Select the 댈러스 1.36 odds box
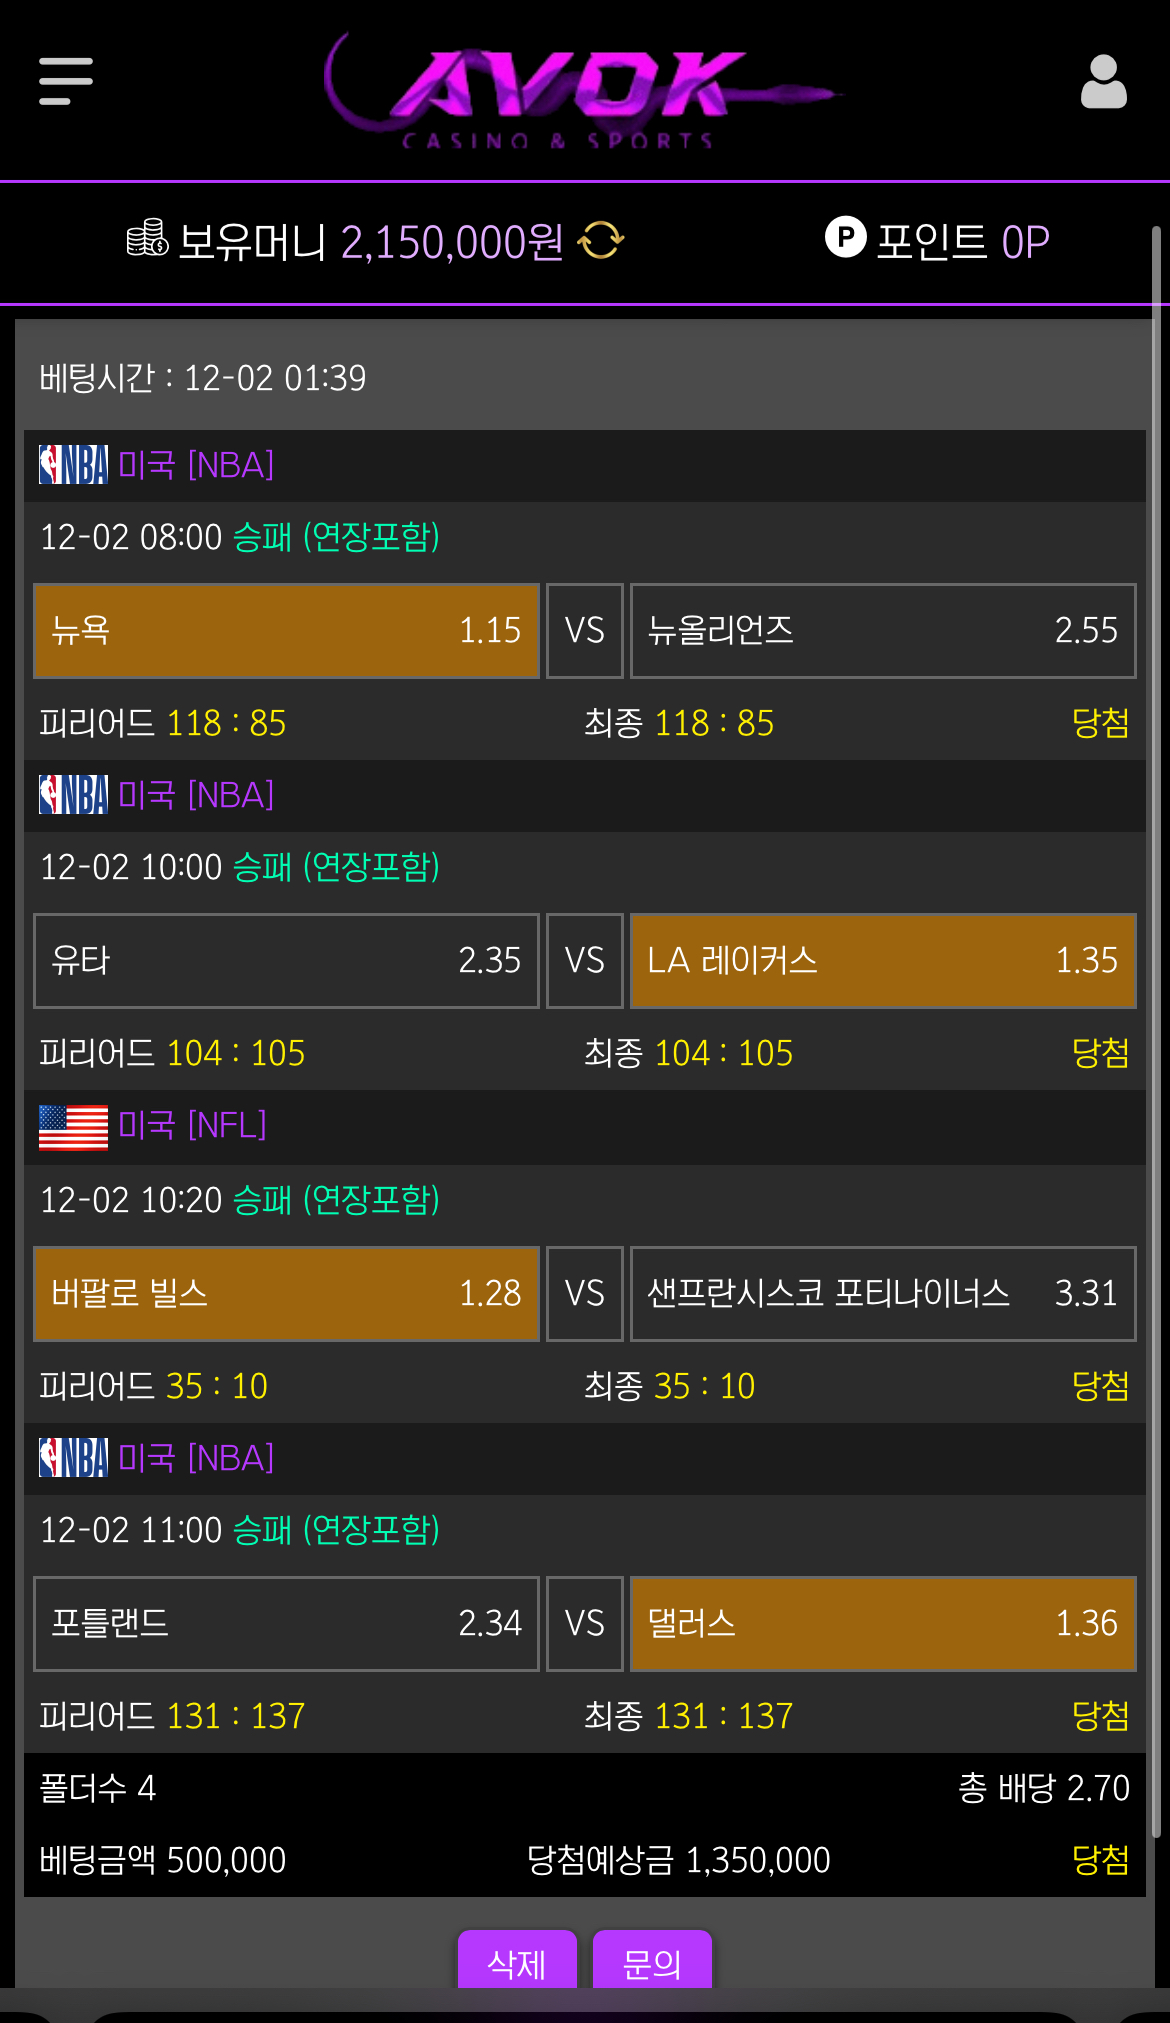1170x2023 pixels. pos(883,1624)
